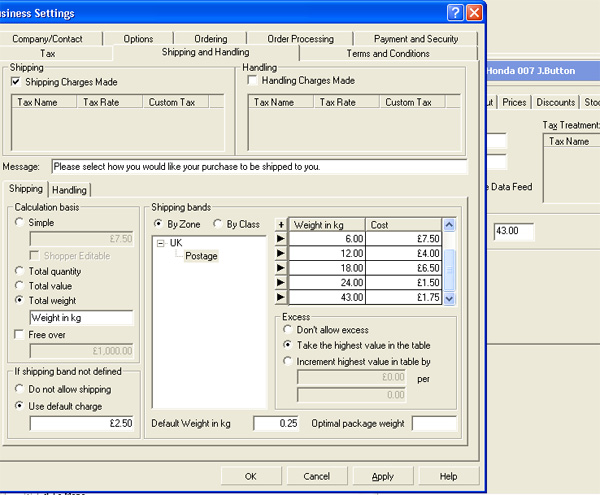Click the plus icon in weight table header
Screen dimensions: 600x495
281,225
